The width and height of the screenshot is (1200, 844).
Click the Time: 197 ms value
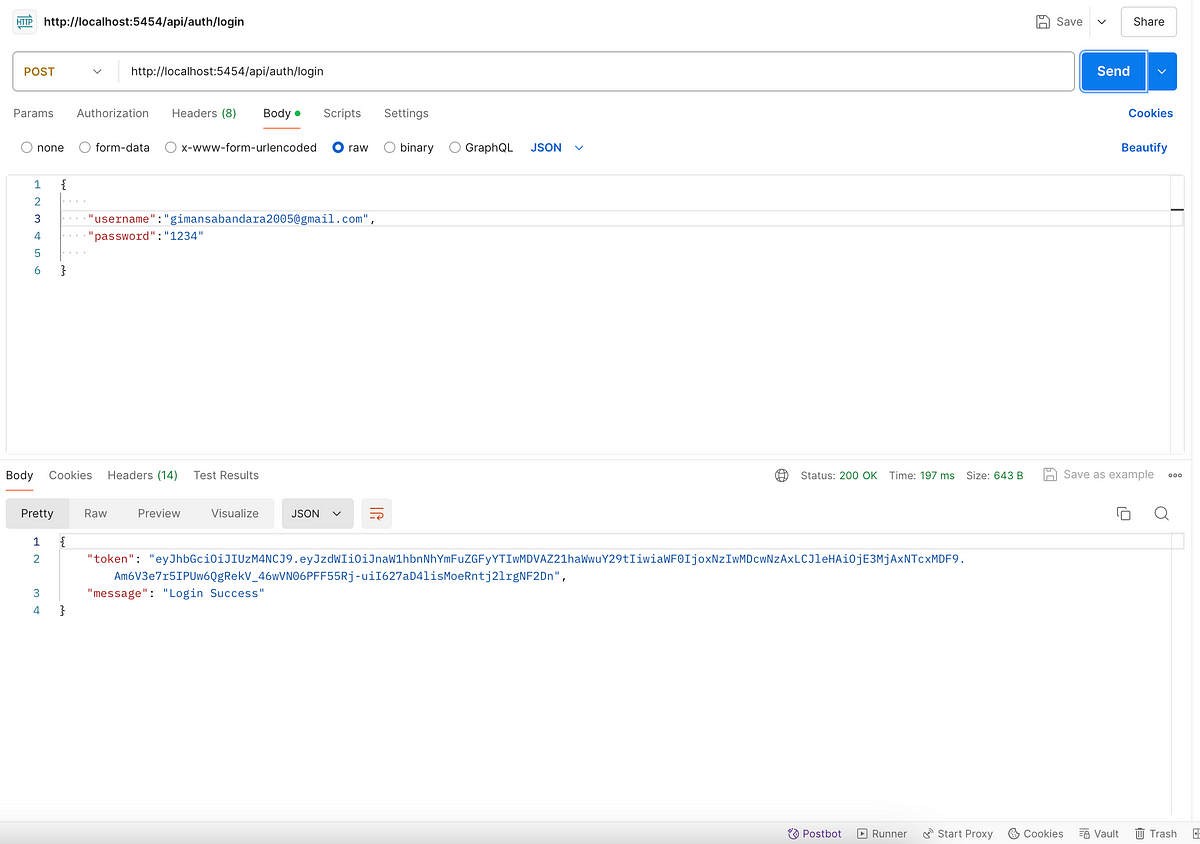pos(921,475)
